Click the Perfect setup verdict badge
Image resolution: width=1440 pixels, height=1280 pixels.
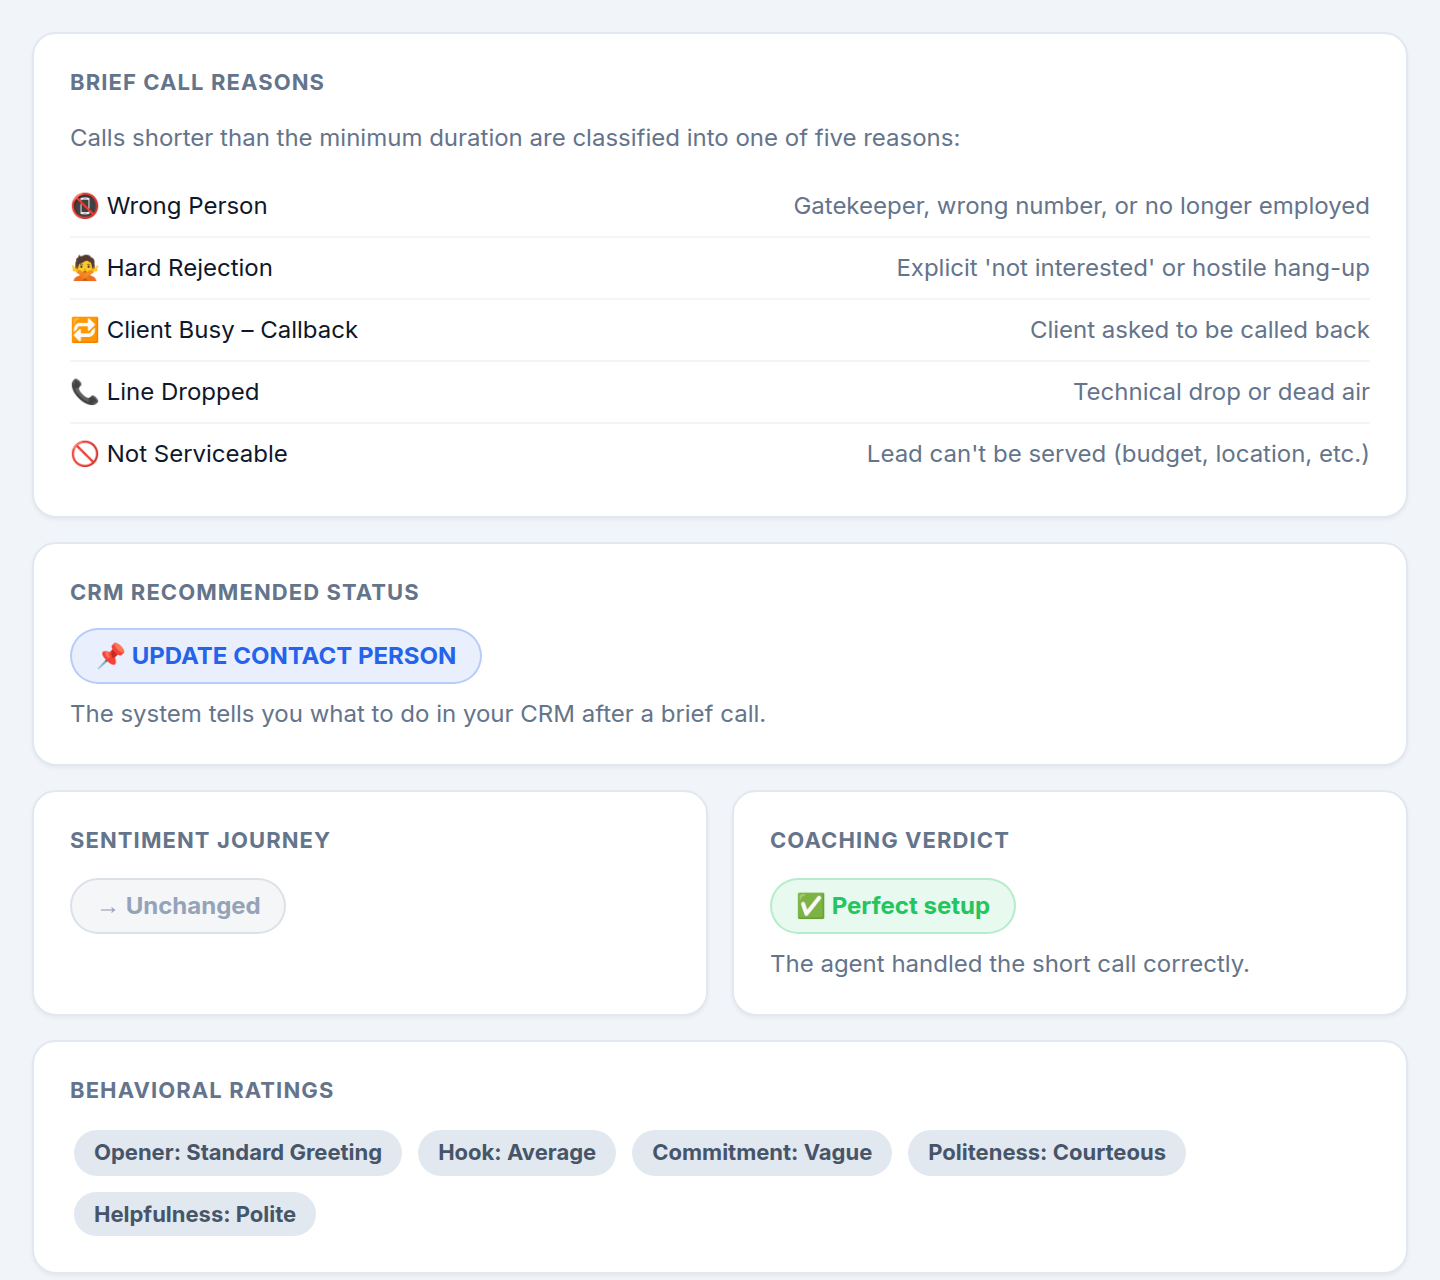coord(893,906)
